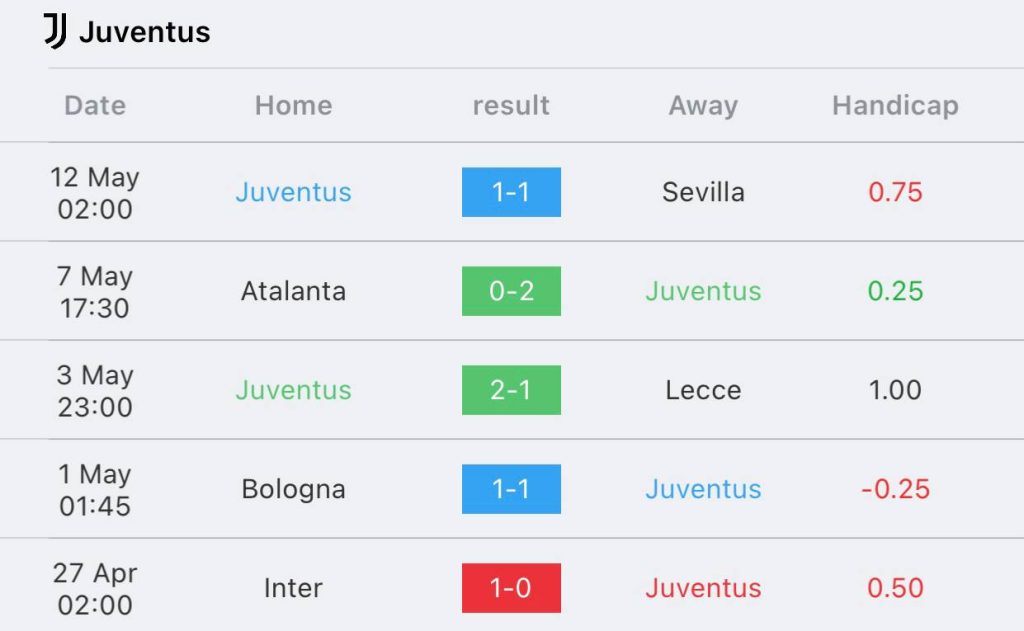The width and height of the screenshot is (1024, 631).
Task: Click the 0.75 handicap value
Action: [895, 192]
